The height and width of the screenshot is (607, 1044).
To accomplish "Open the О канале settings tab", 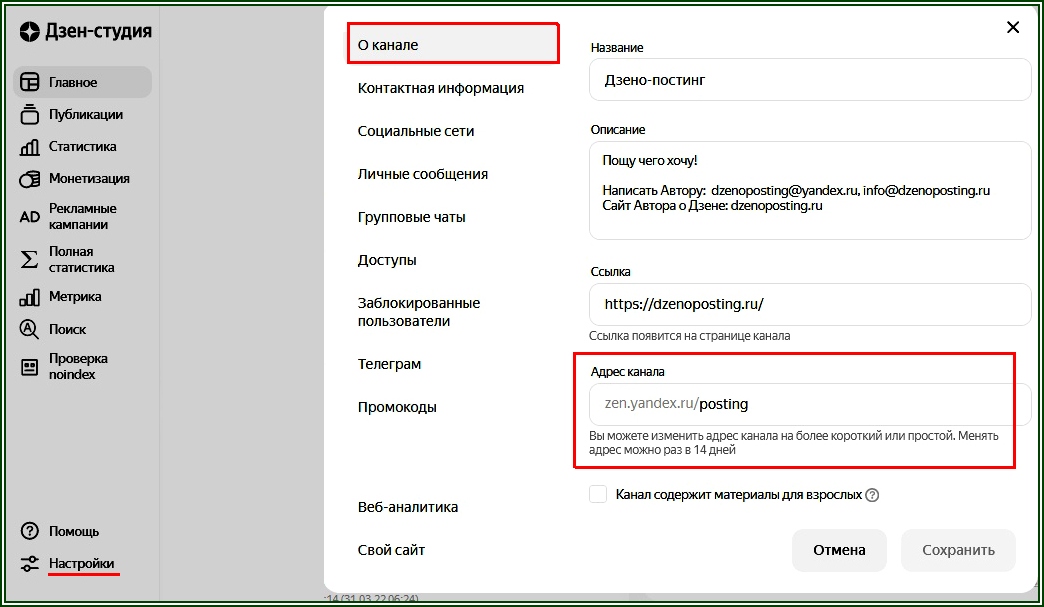I will (x=453, y=45).
